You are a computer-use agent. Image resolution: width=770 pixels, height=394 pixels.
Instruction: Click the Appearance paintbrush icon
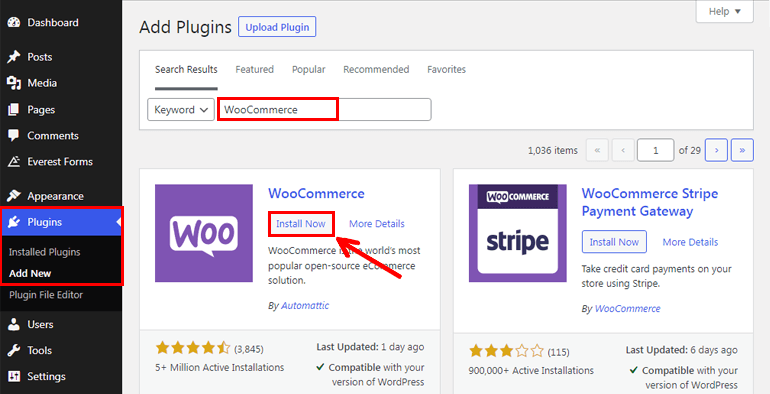pos(14,196)
